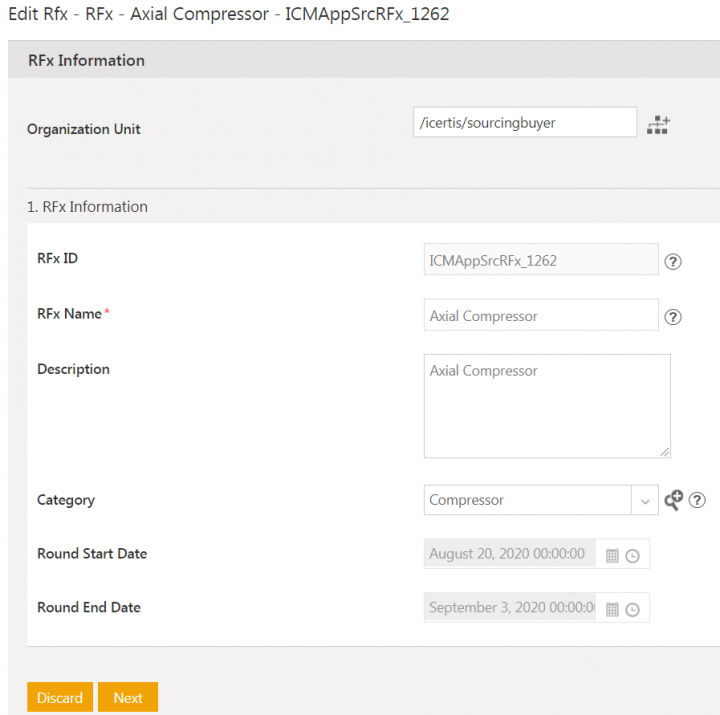
Task: Click the help icon beside RFx ID
Action: click(673, 262)
